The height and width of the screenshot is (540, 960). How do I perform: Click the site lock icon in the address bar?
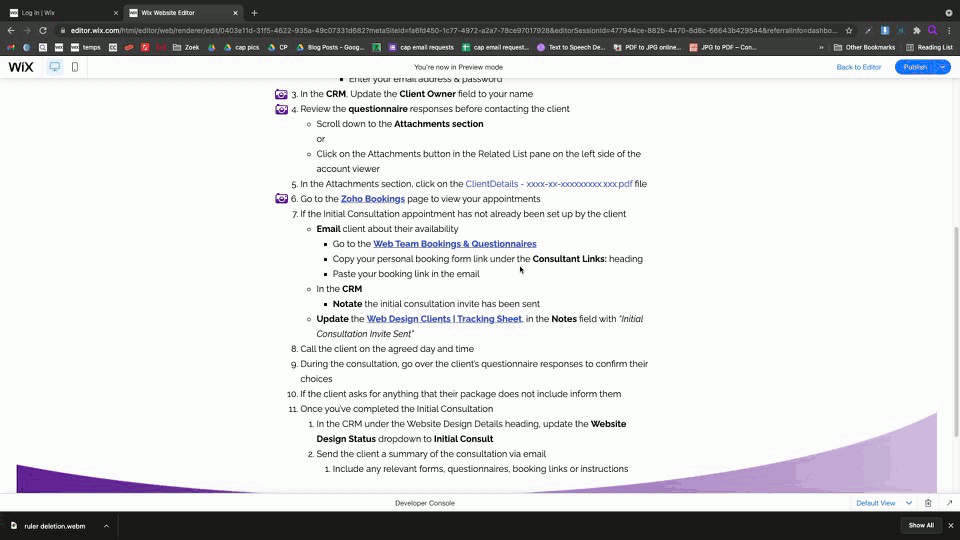tap(62, 30)
